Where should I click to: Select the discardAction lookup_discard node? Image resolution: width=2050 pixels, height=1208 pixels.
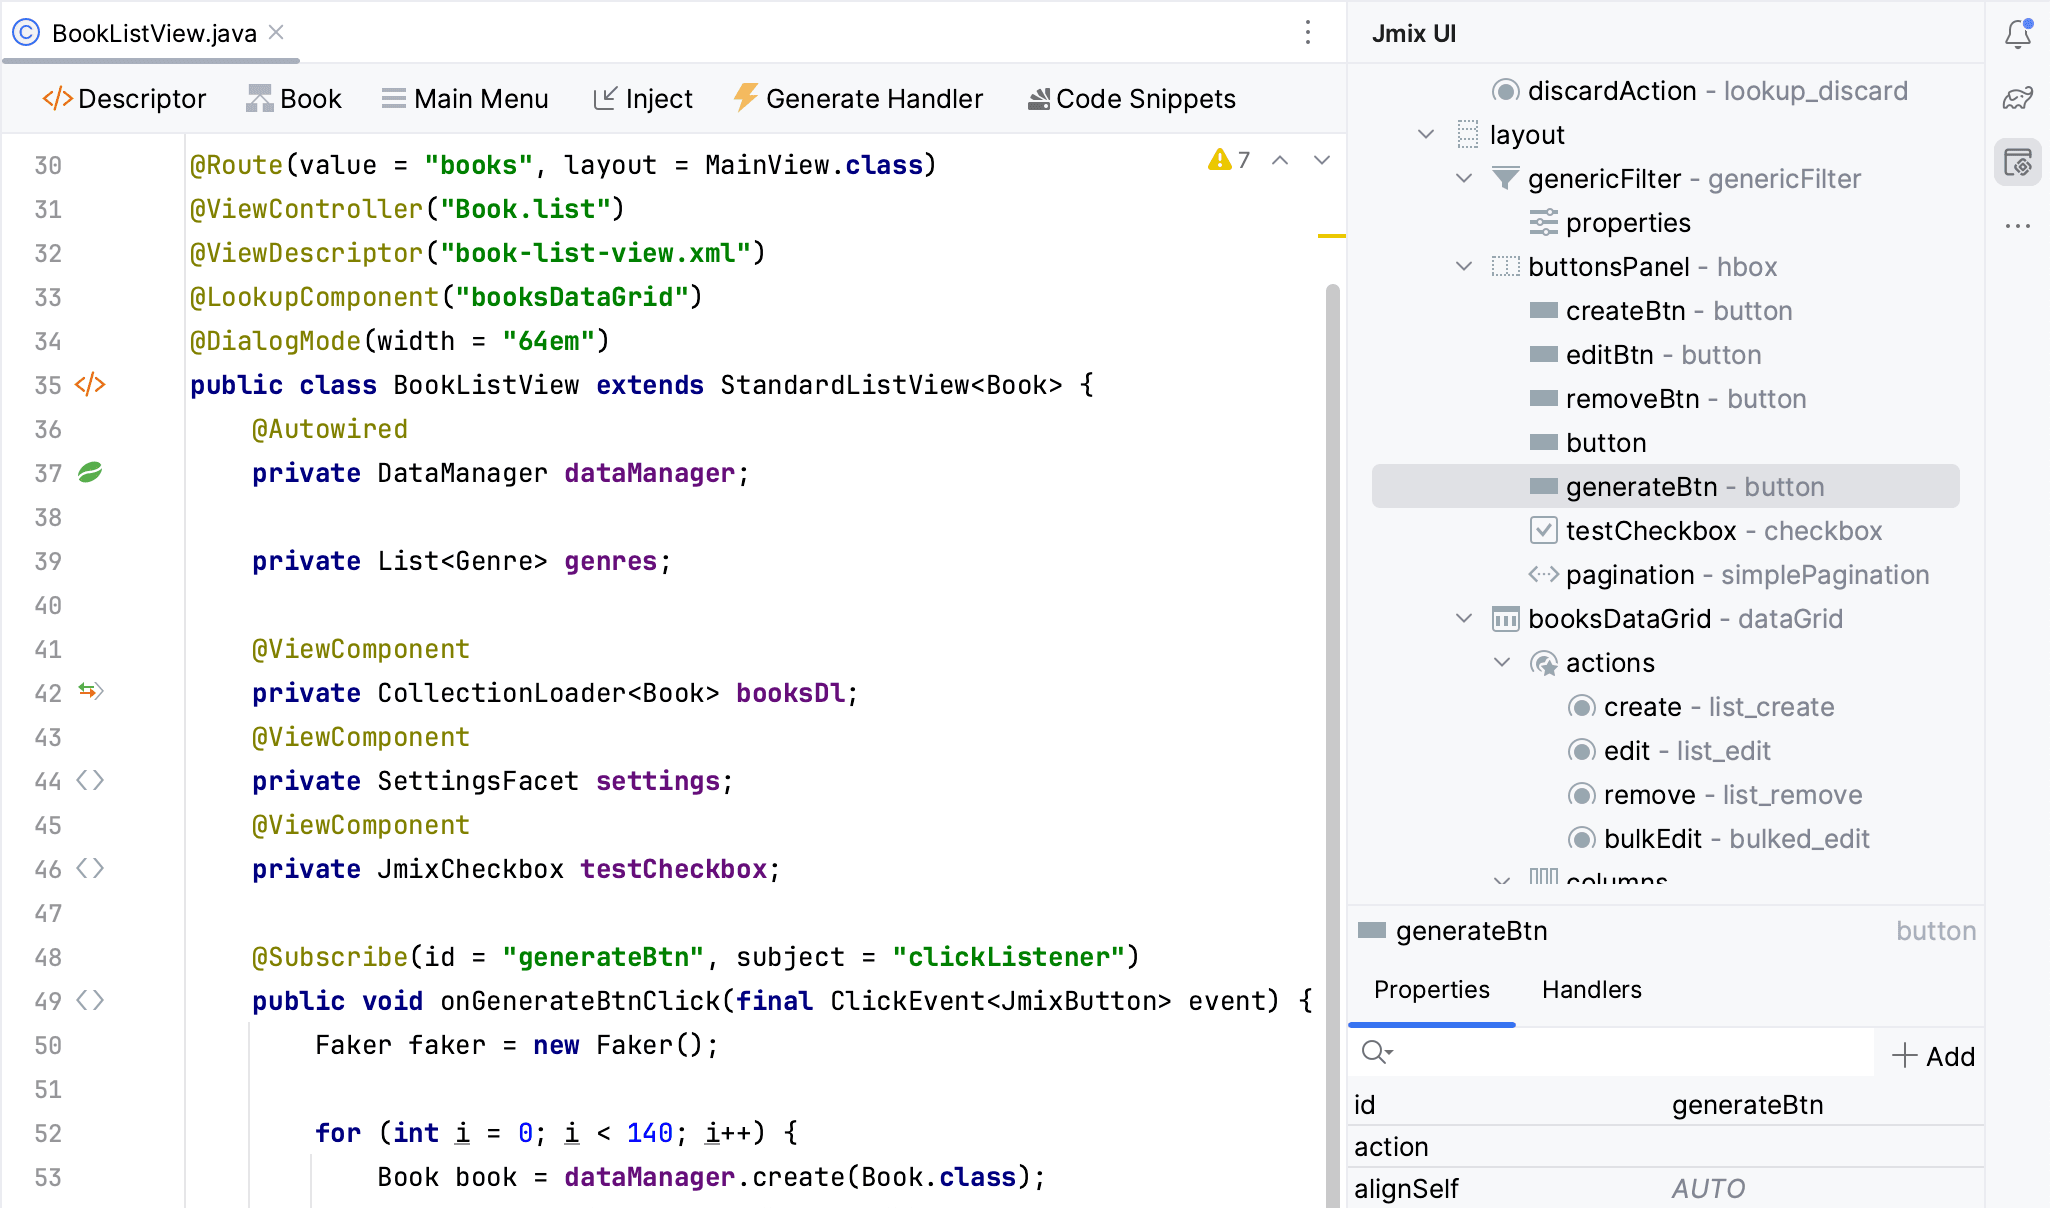(1612, 91)
